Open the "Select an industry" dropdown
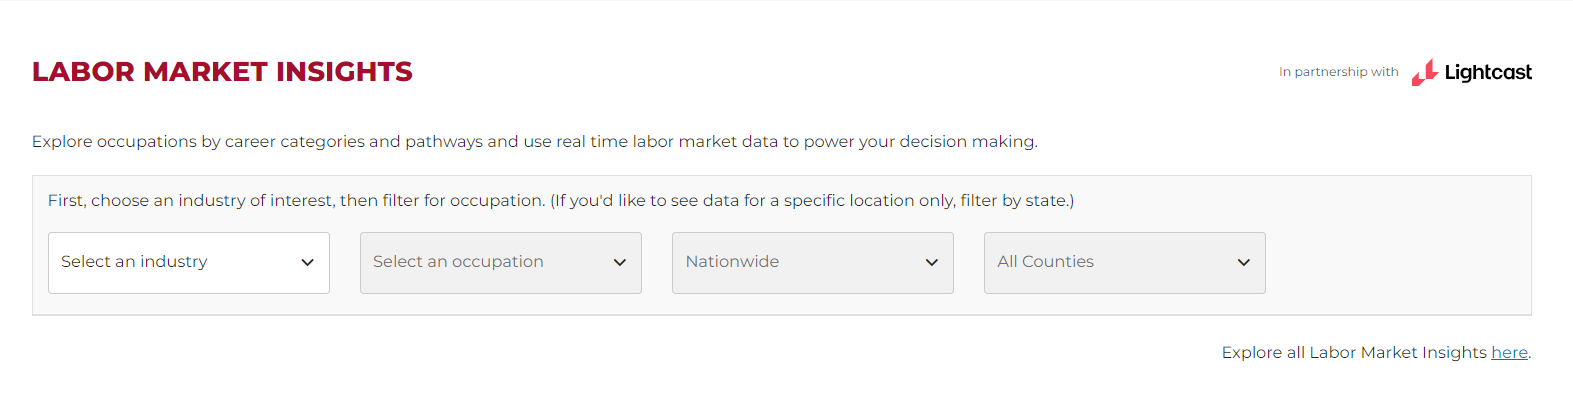1573x407 pixels. (x=189, y=263)
